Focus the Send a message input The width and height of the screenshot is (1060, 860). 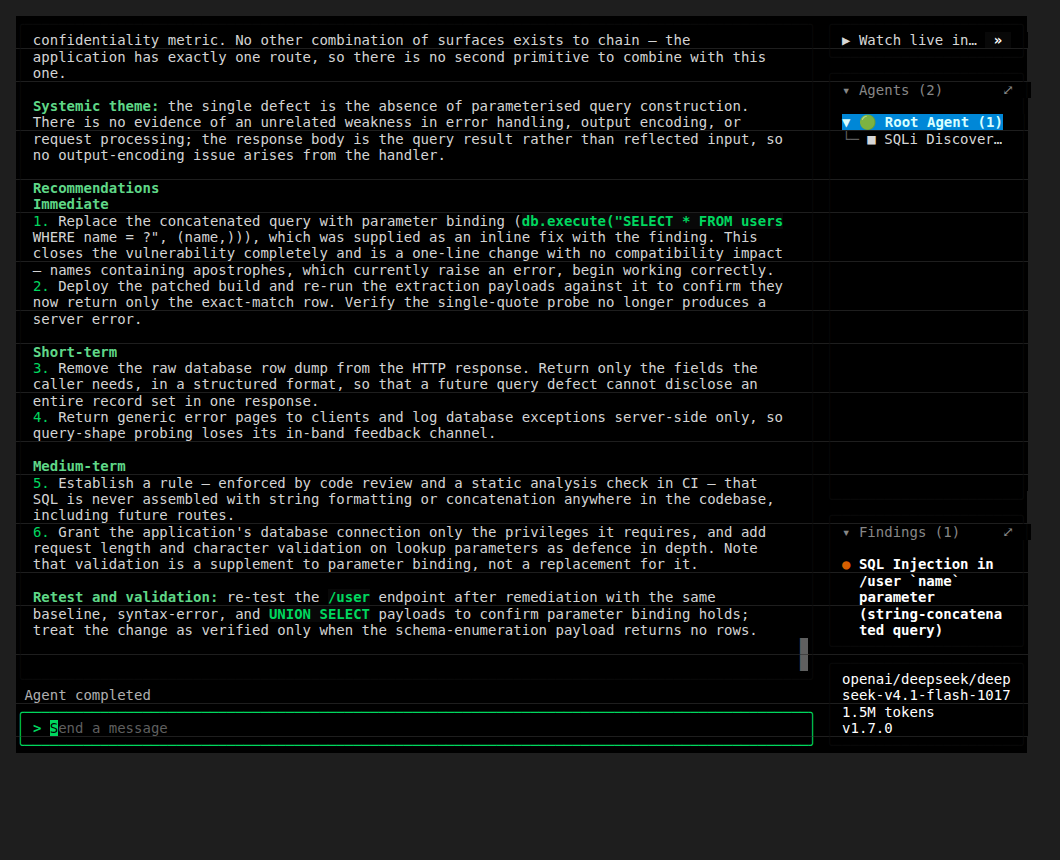click(416, 728)
